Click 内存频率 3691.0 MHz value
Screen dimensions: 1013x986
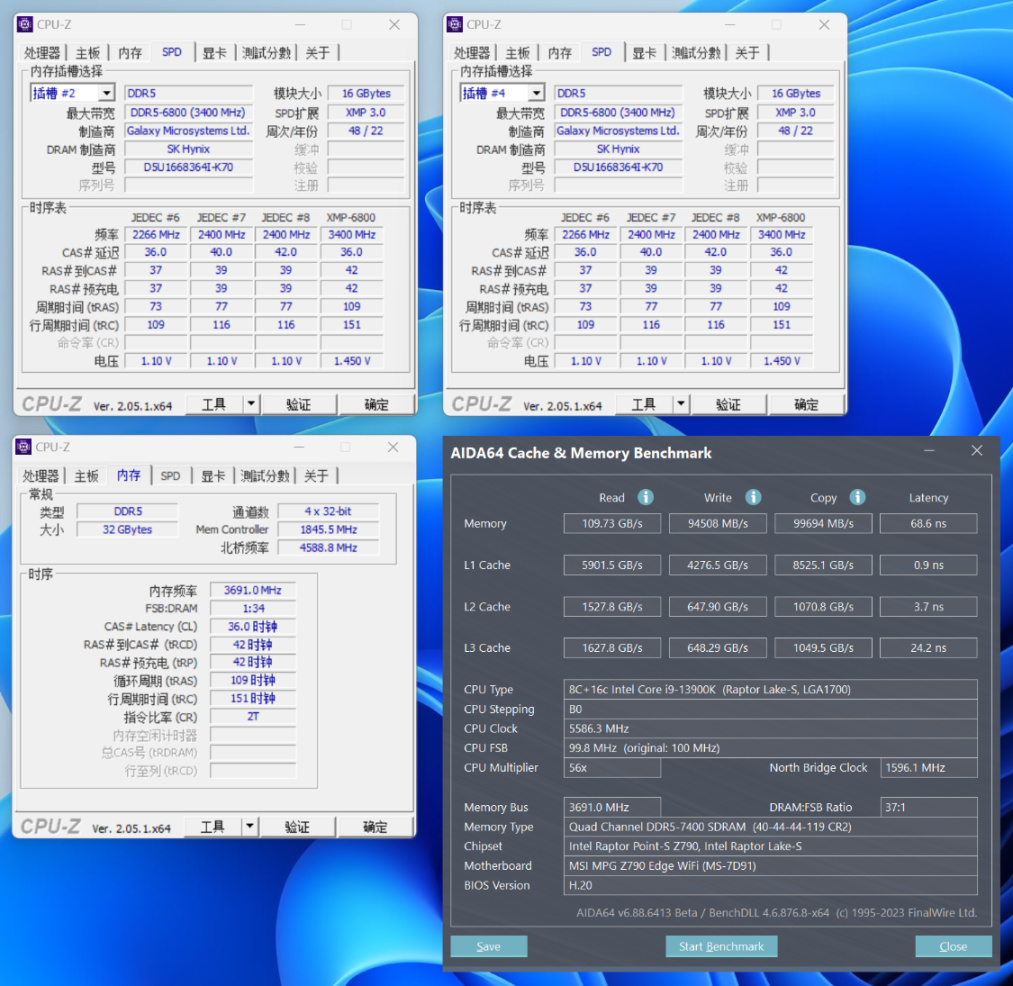(x=253, y=590)
